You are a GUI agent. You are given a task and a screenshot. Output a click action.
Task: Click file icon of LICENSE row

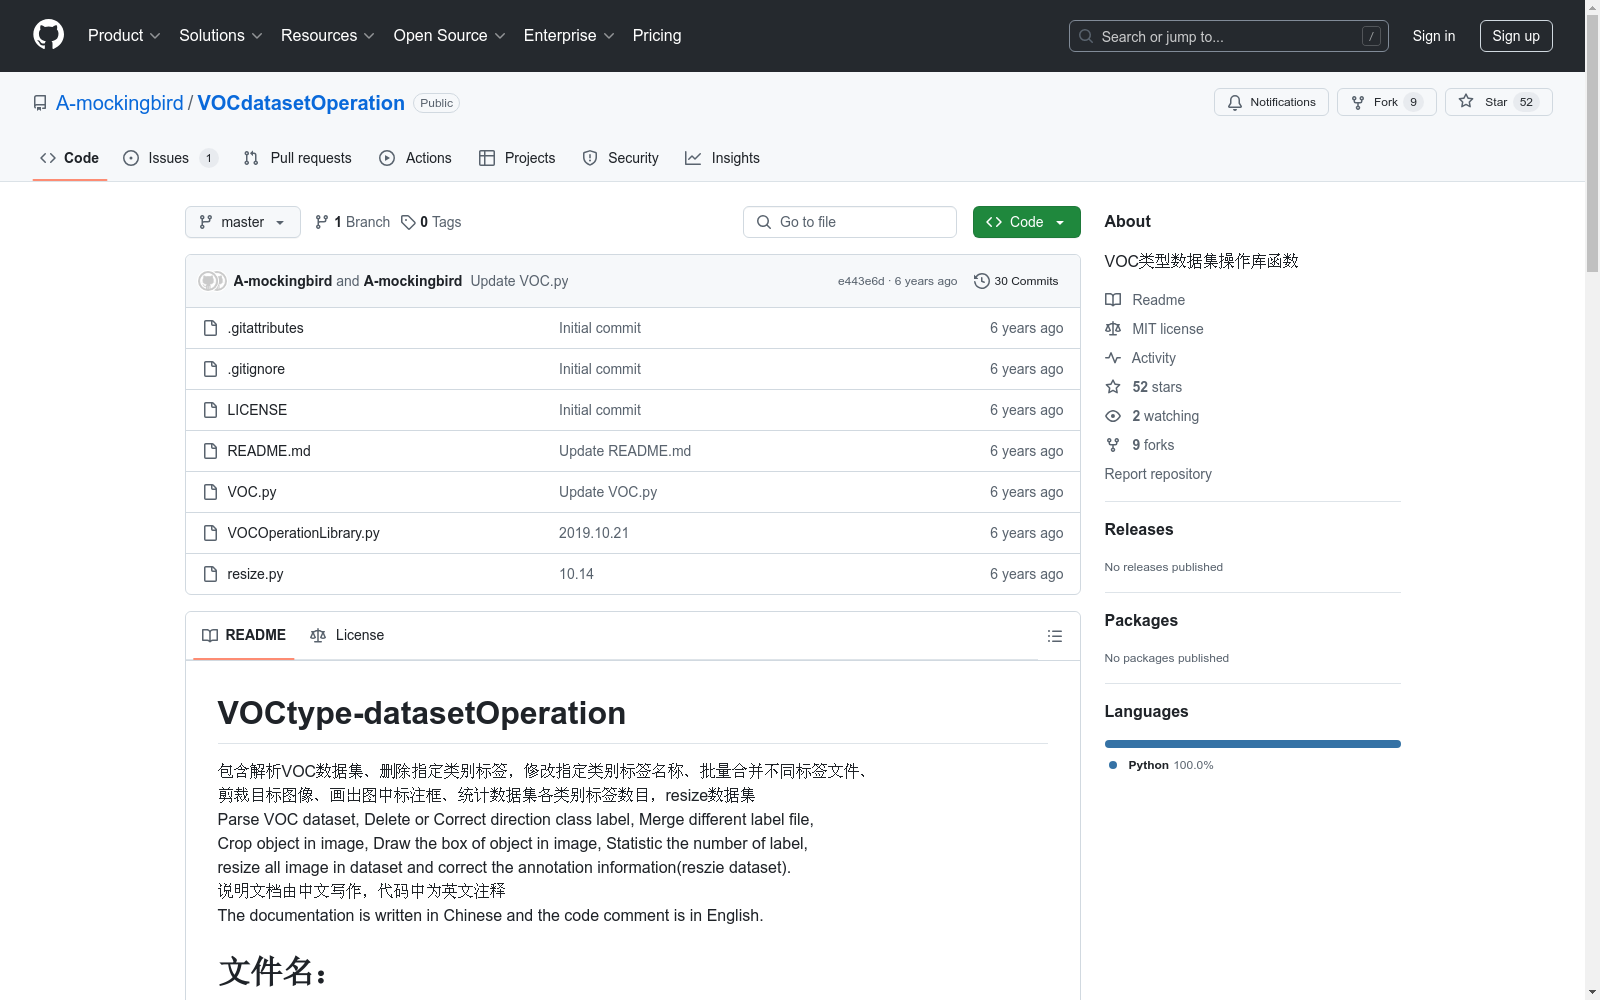(210, 410)
